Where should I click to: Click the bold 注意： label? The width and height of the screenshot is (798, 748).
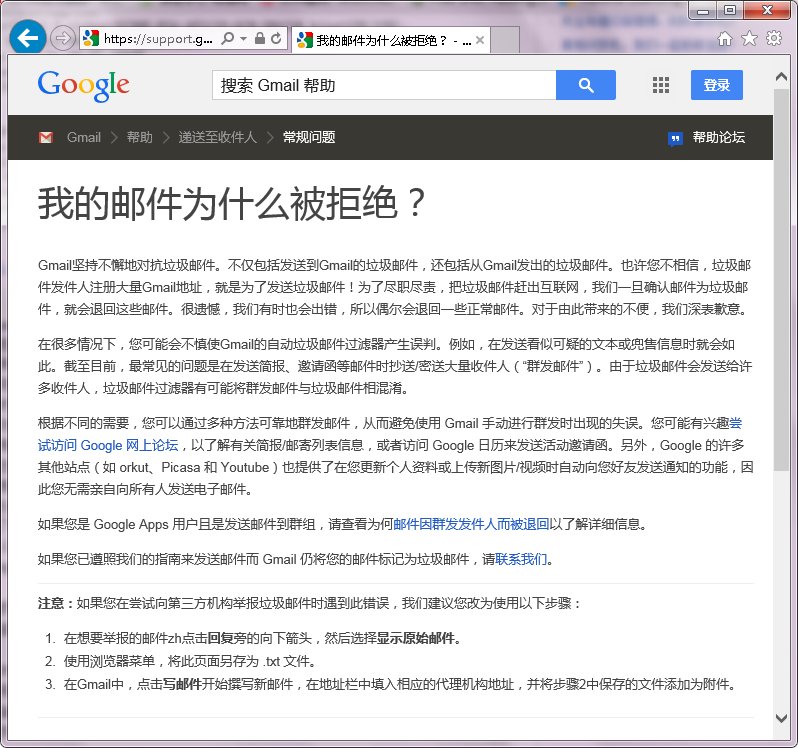[56, 603]
